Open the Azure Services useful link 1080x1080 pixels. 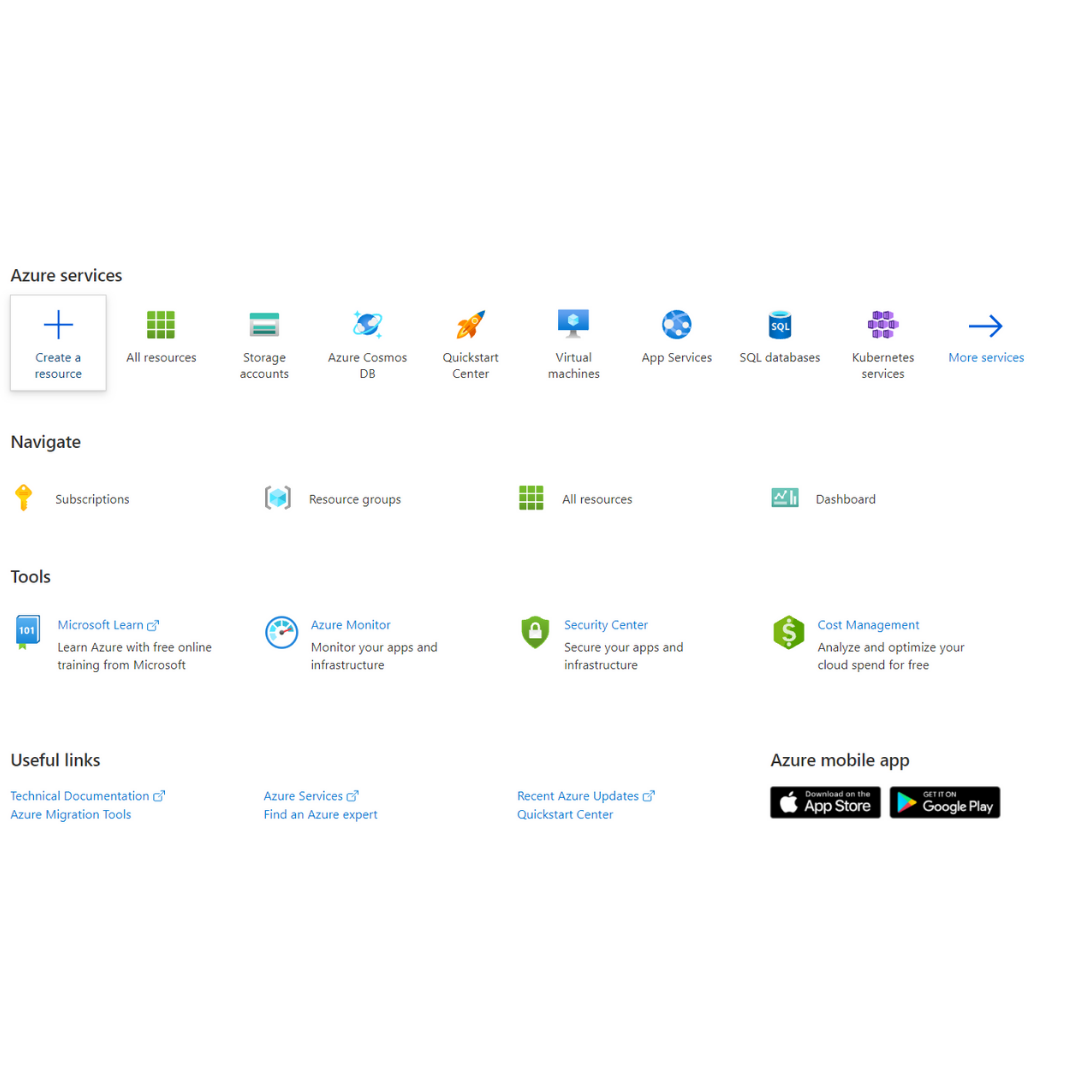[303, 796]
